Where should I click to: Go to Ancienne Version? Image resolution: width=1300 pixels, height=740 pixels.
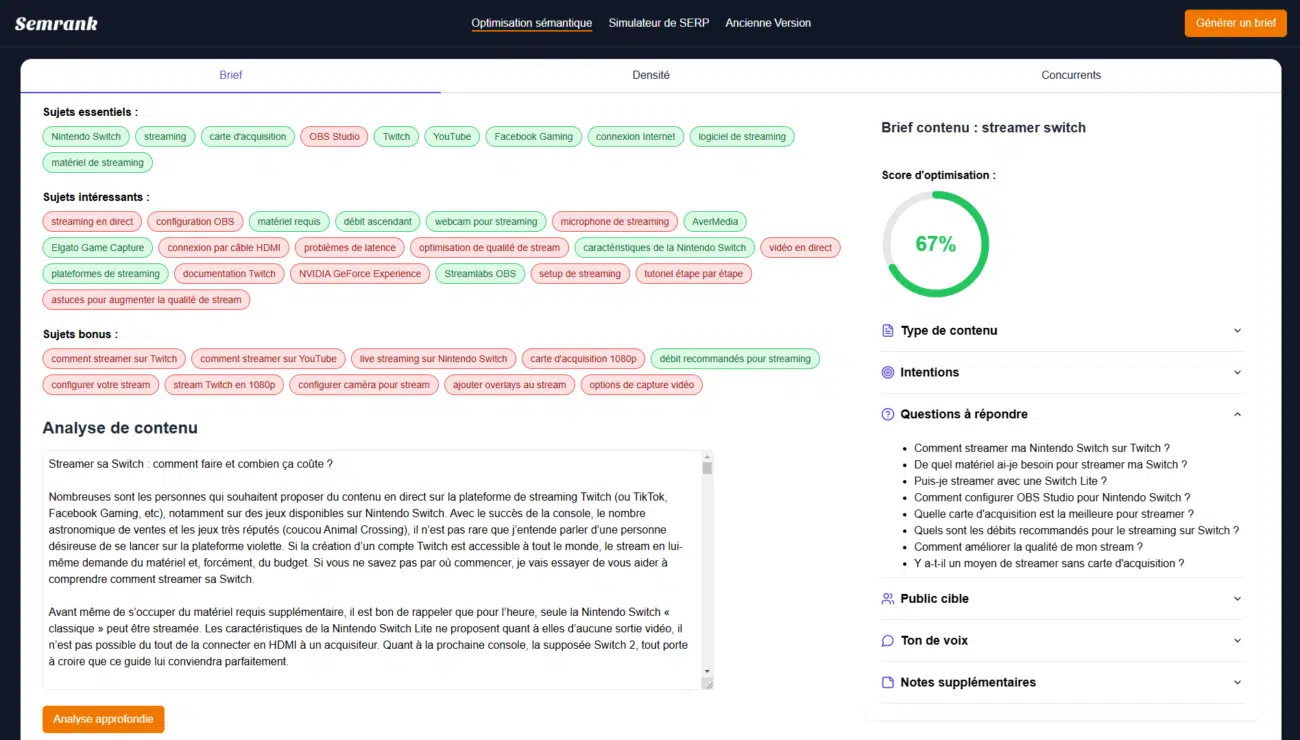tap(768, 23)
